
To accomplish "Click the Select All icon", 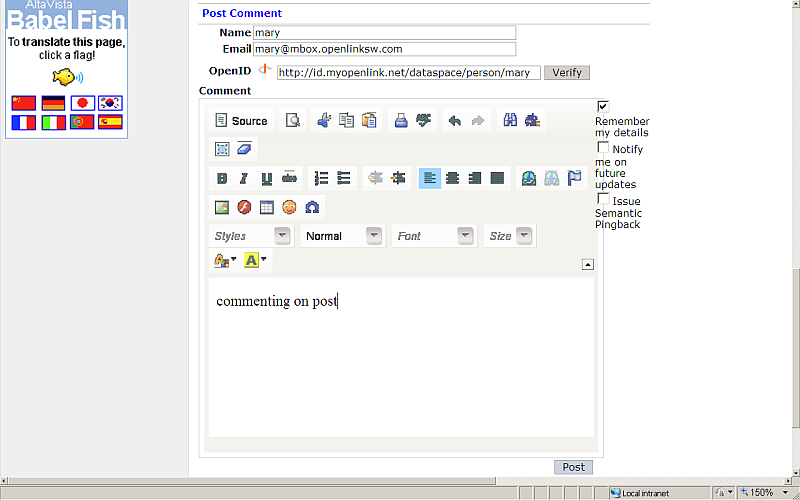I will point(222,149).
